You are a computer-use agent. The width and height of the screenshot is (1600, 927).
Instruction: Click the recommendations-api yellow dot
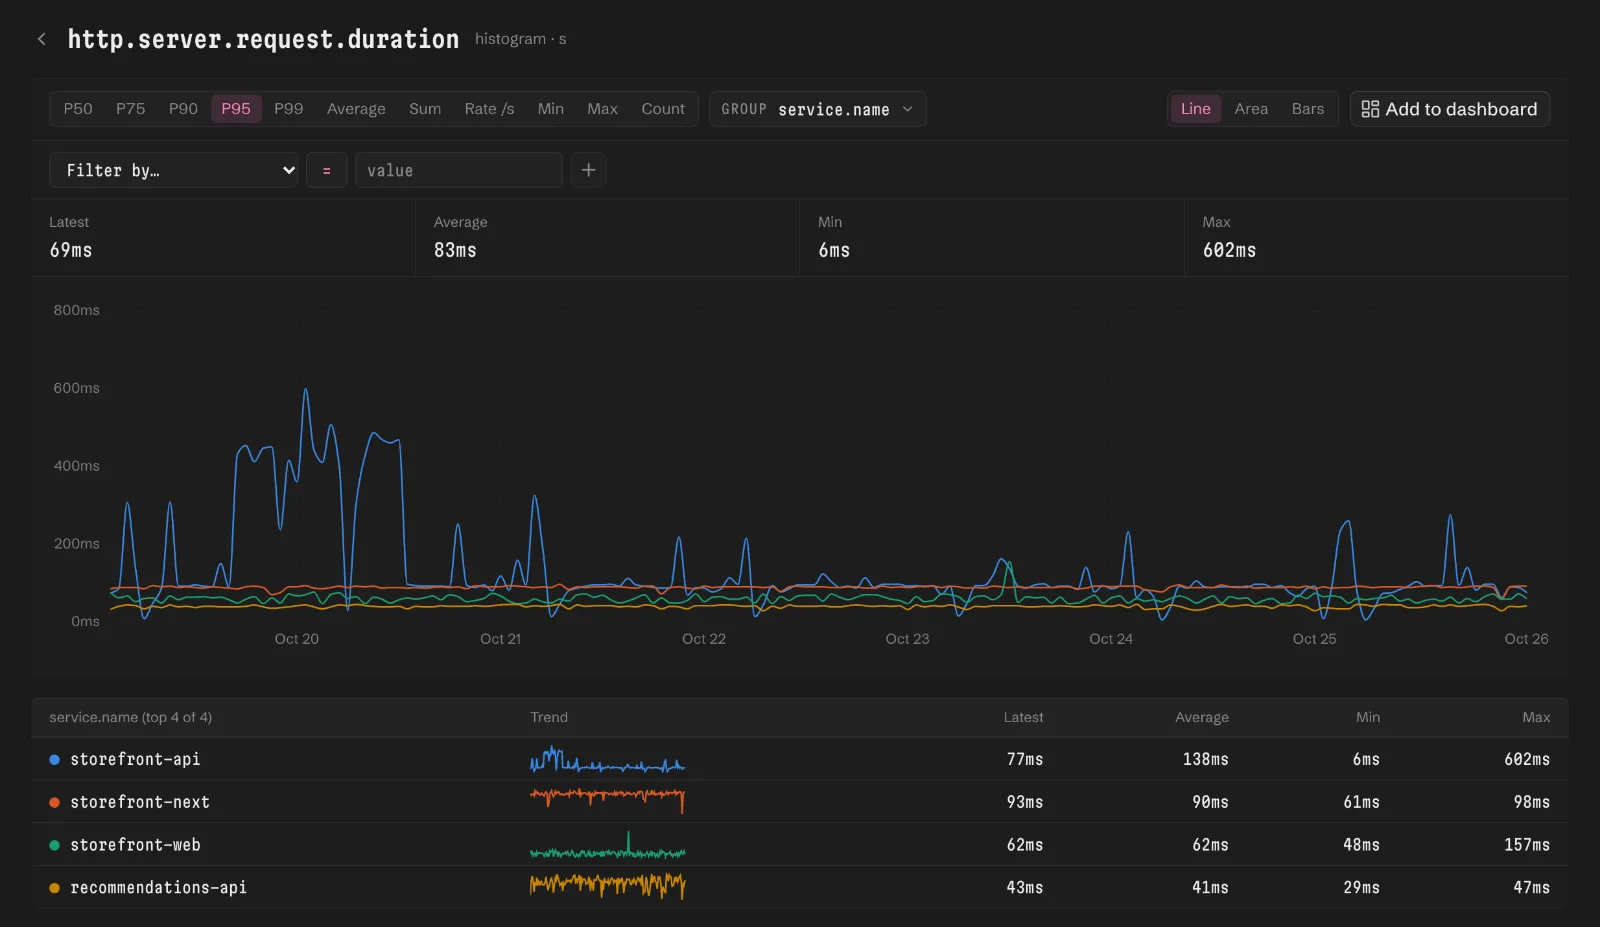coord(54,888)
